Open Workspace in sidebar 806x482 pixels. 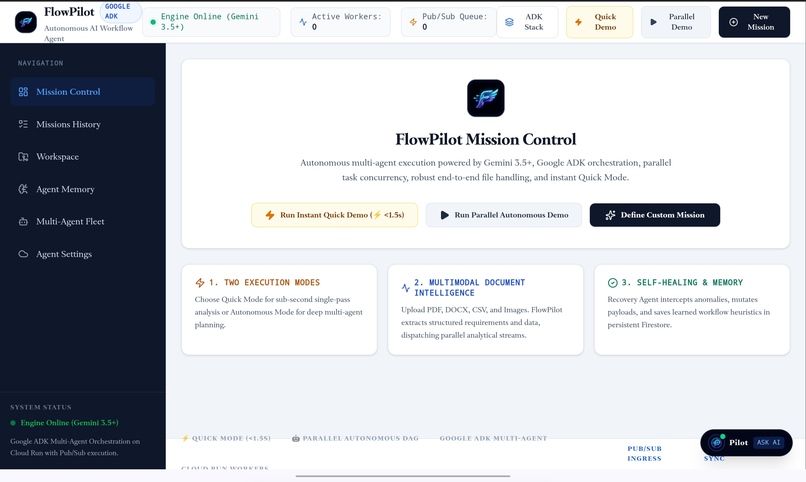pyautogui.click(x=82, y=156)
